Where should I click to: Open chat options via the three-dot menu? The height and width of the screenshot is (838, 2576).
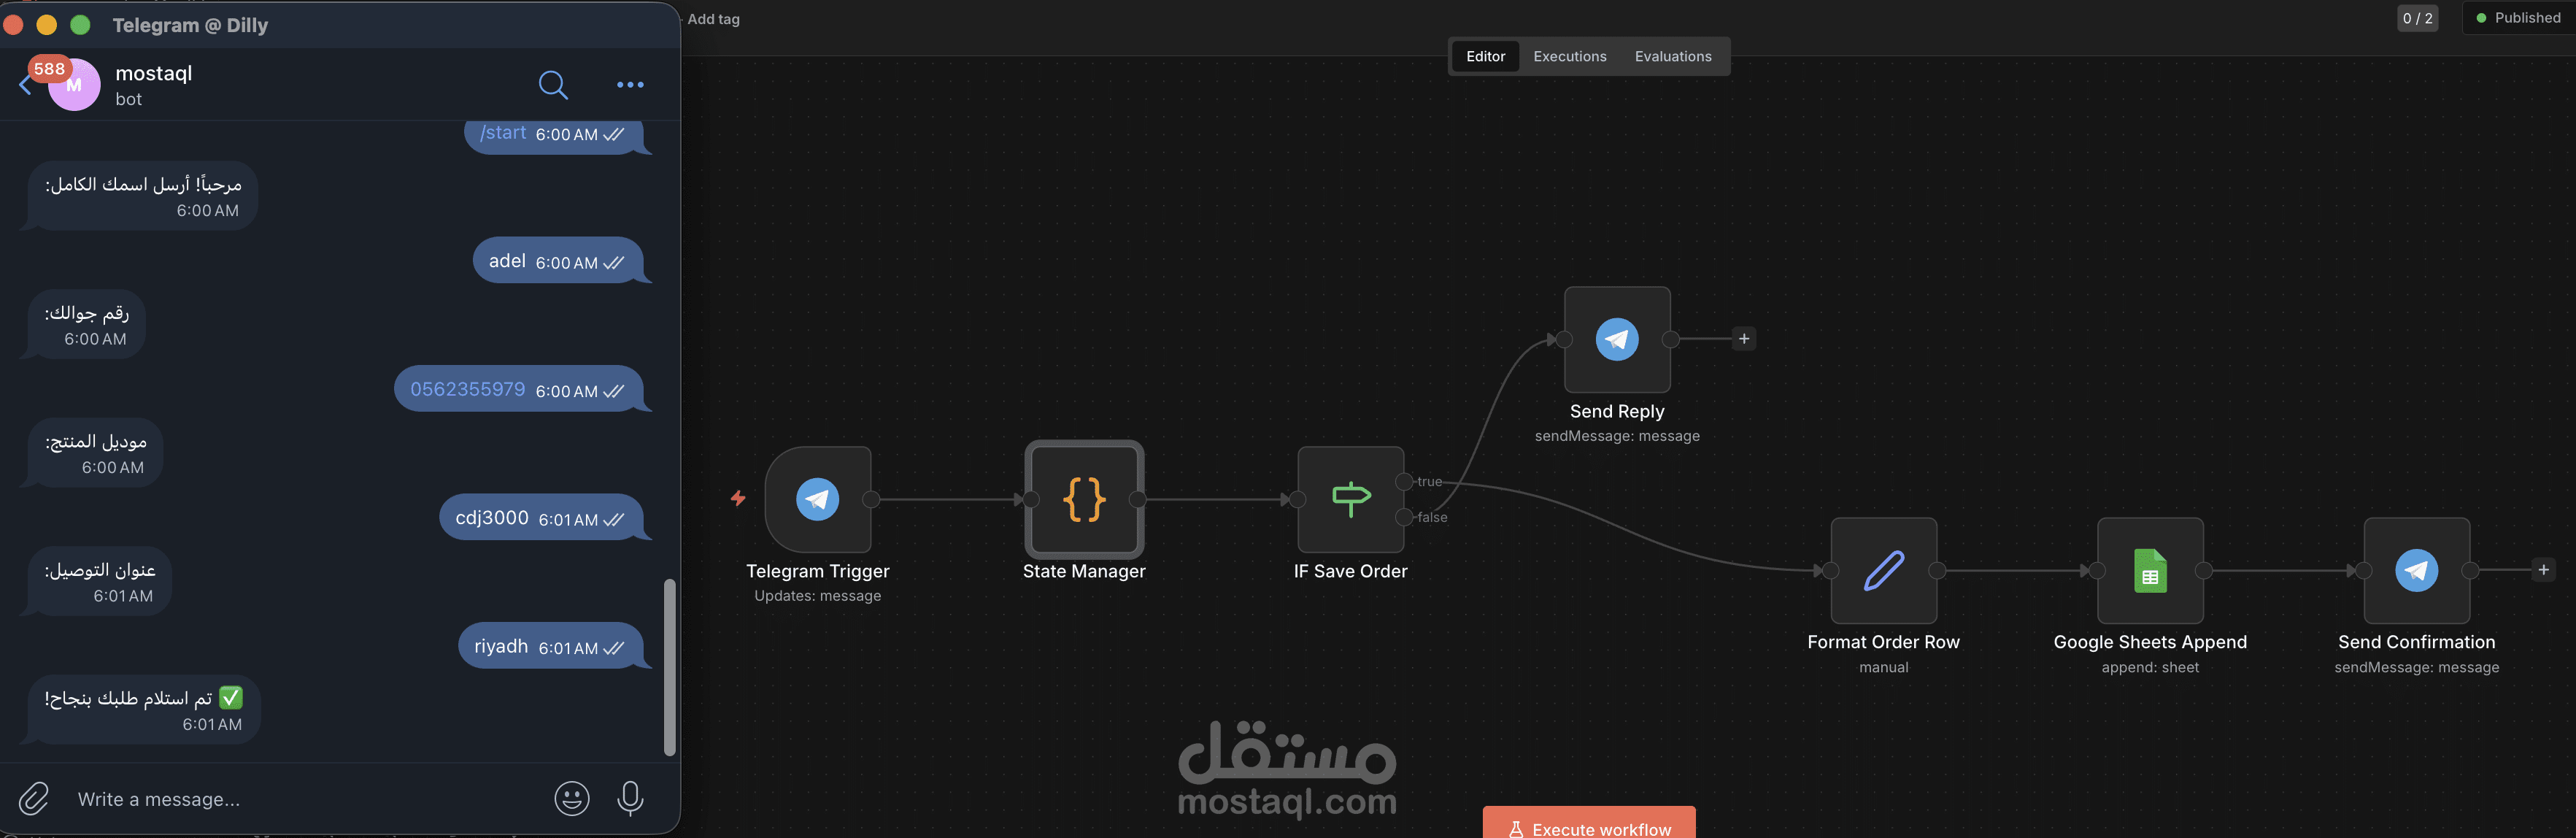(630, 85)
